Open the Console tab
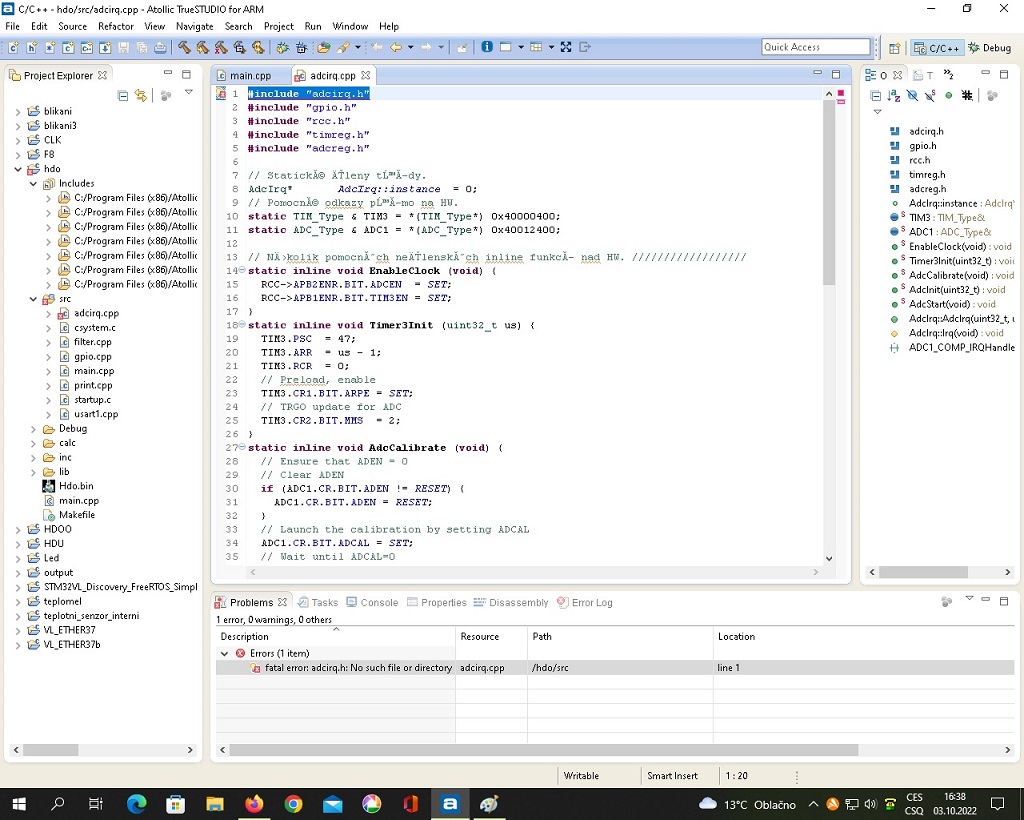Screen dimensions: 1024x820 pos(378,602)
